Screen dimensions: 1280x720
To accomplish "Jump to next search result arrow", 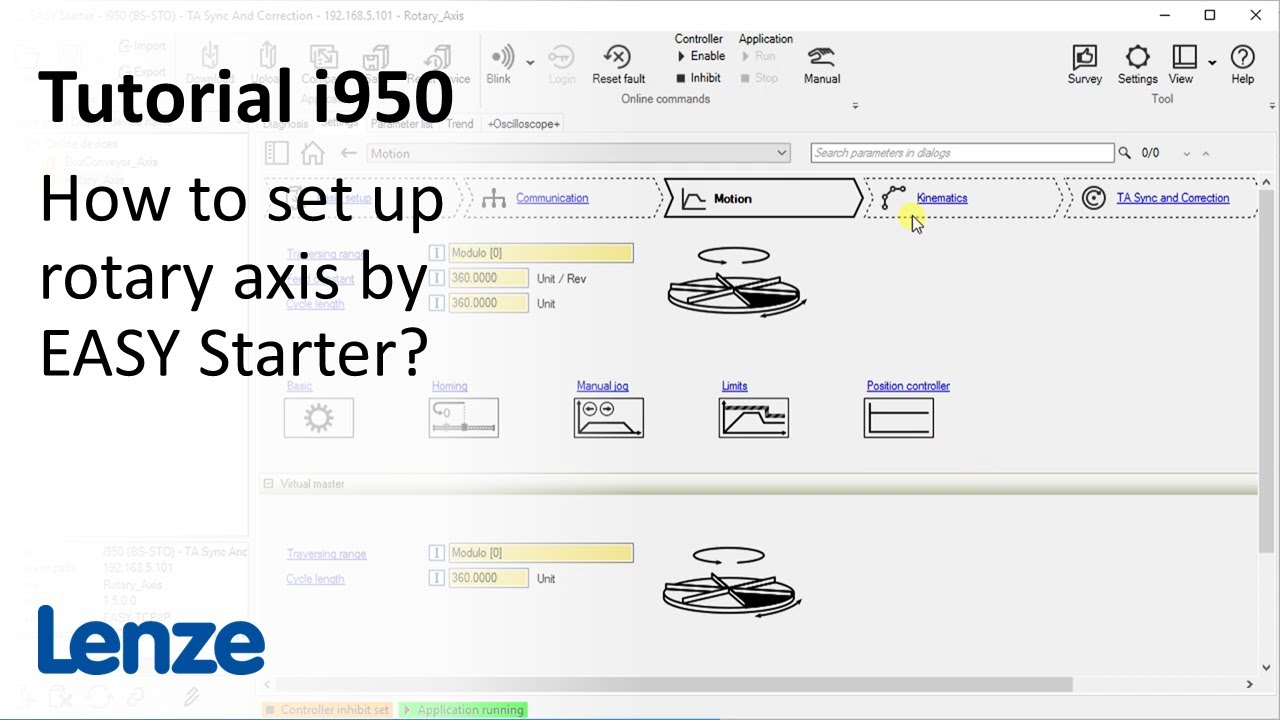I will [1187, 154].
